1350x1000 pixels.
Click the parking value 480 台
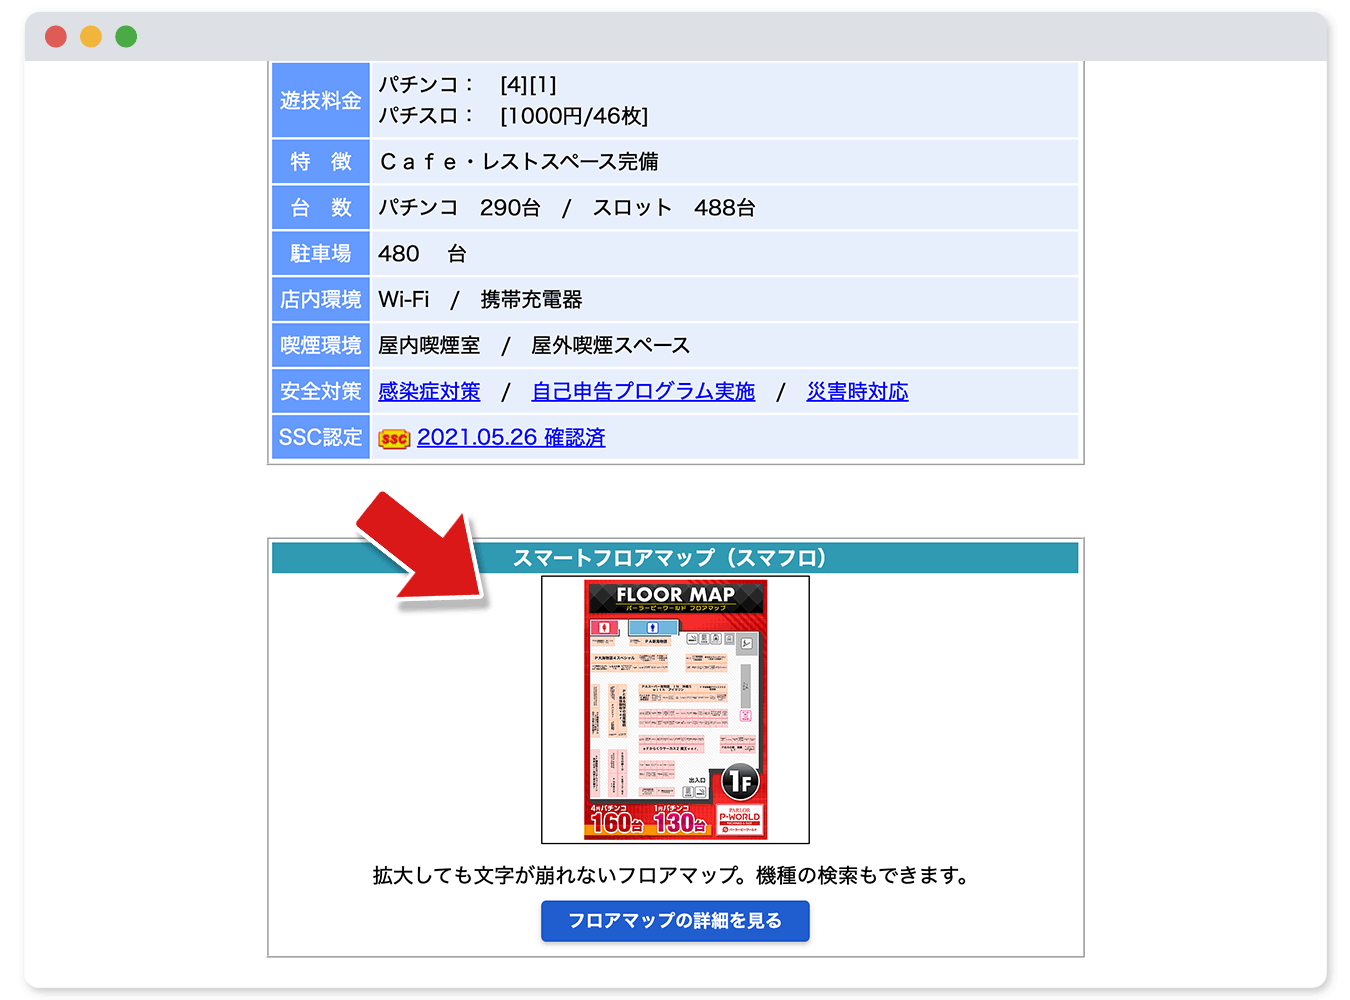click(422, 254)
